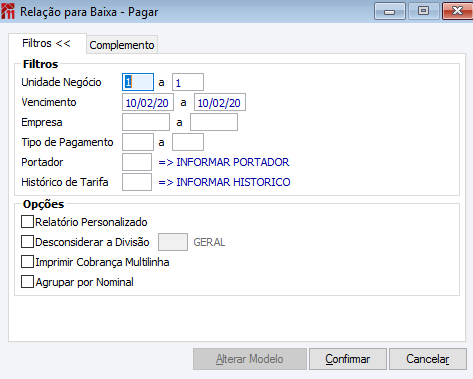Click the Histórico de Tarifa label
Screen dimensions: 473x379
click(x=65, y=182)
